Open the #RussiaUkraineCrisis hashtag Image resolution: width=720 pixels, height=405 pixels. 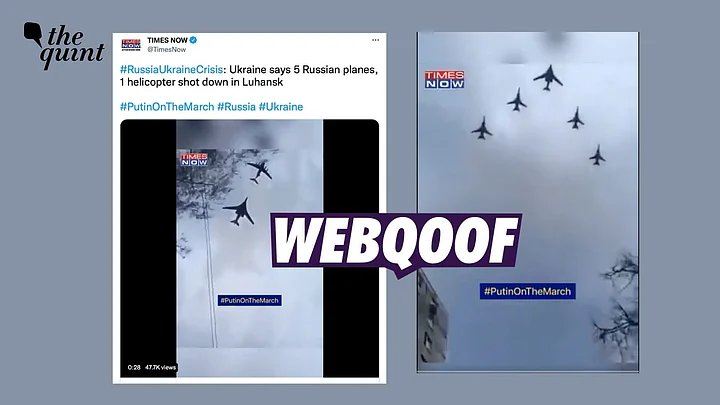[x=171, y=70]
